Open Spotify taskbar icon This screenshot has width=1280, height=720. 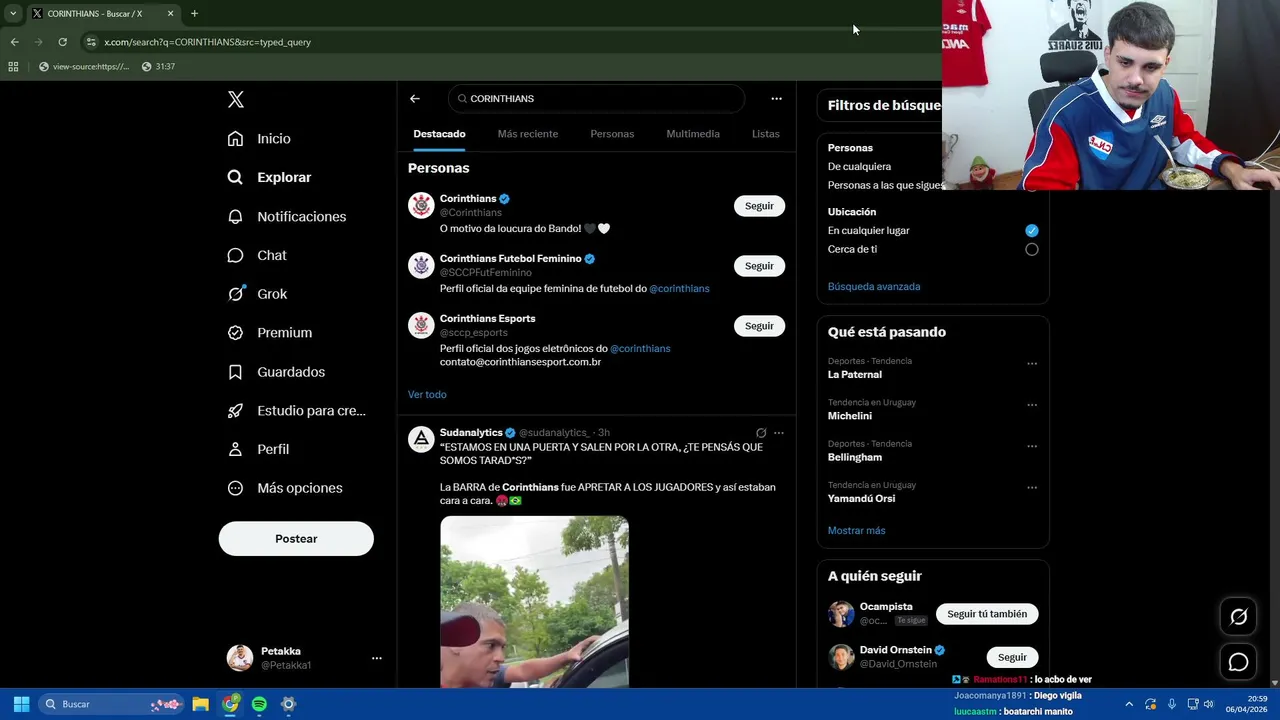pos(259,704)
